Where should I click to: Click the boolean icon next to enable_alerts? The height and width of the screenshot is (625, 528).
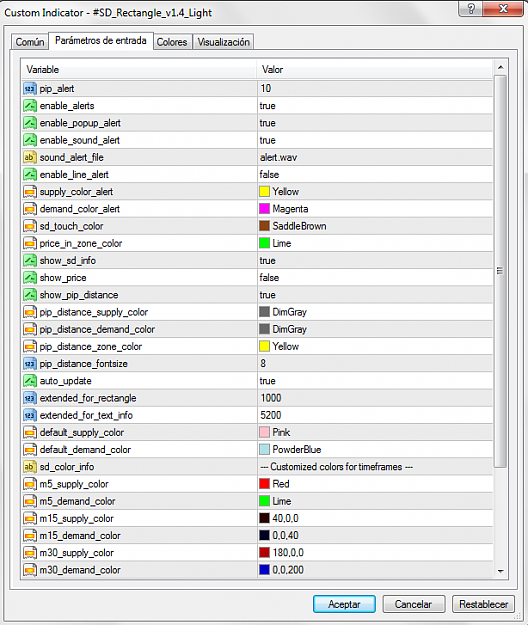coord(30,106)
